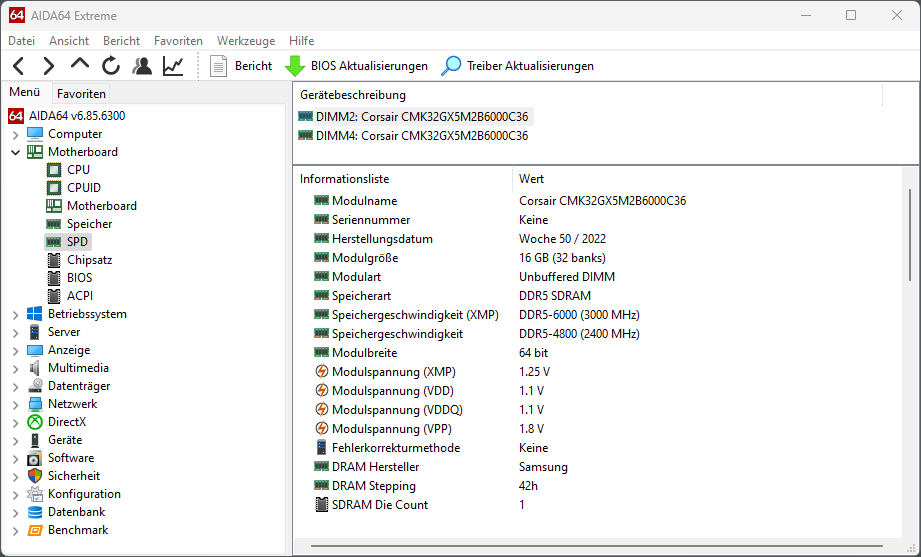Select the Chipsatz chip icon

pos(54,260)
